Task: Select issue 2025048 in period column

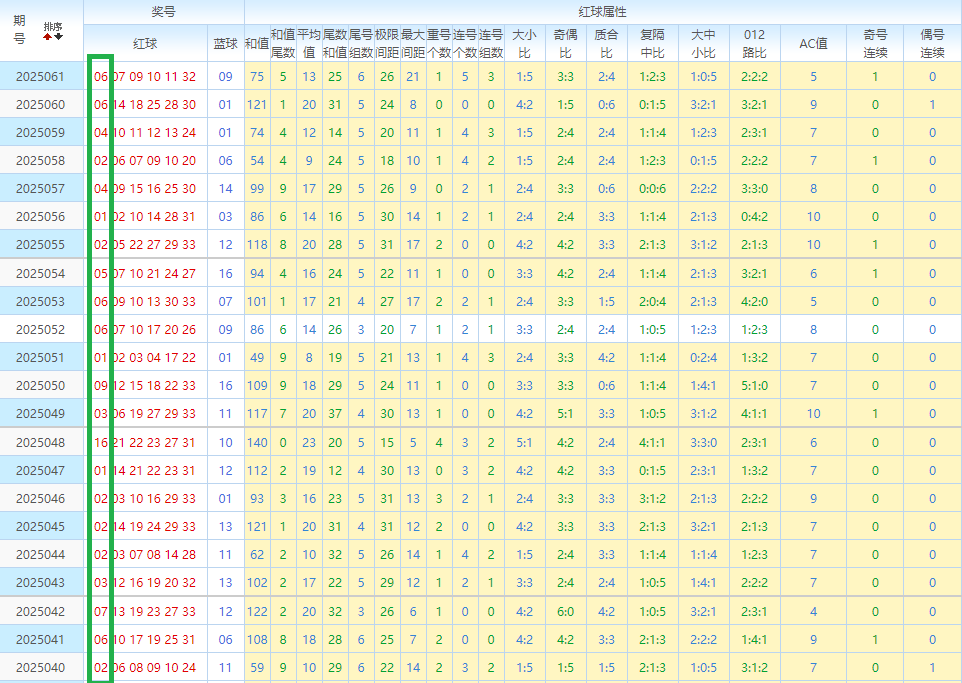Action: [x=40, y=442]
